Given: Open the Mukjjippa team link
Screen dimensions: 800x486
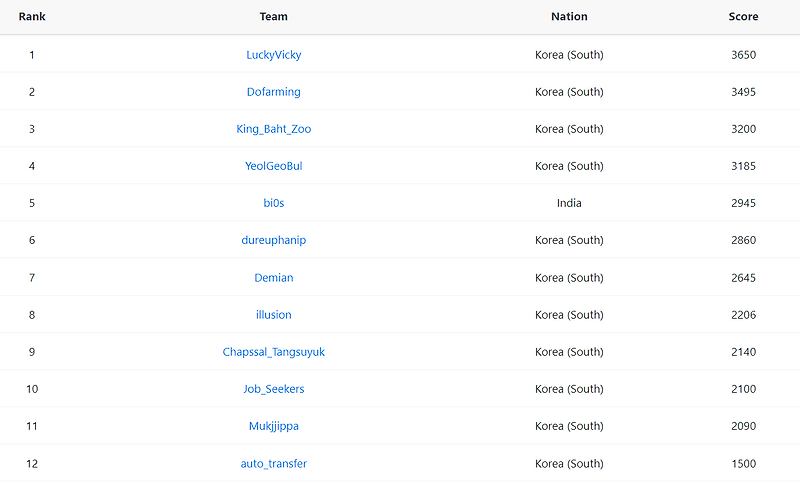Looking at the screenshot, I should tap(273, 426).
